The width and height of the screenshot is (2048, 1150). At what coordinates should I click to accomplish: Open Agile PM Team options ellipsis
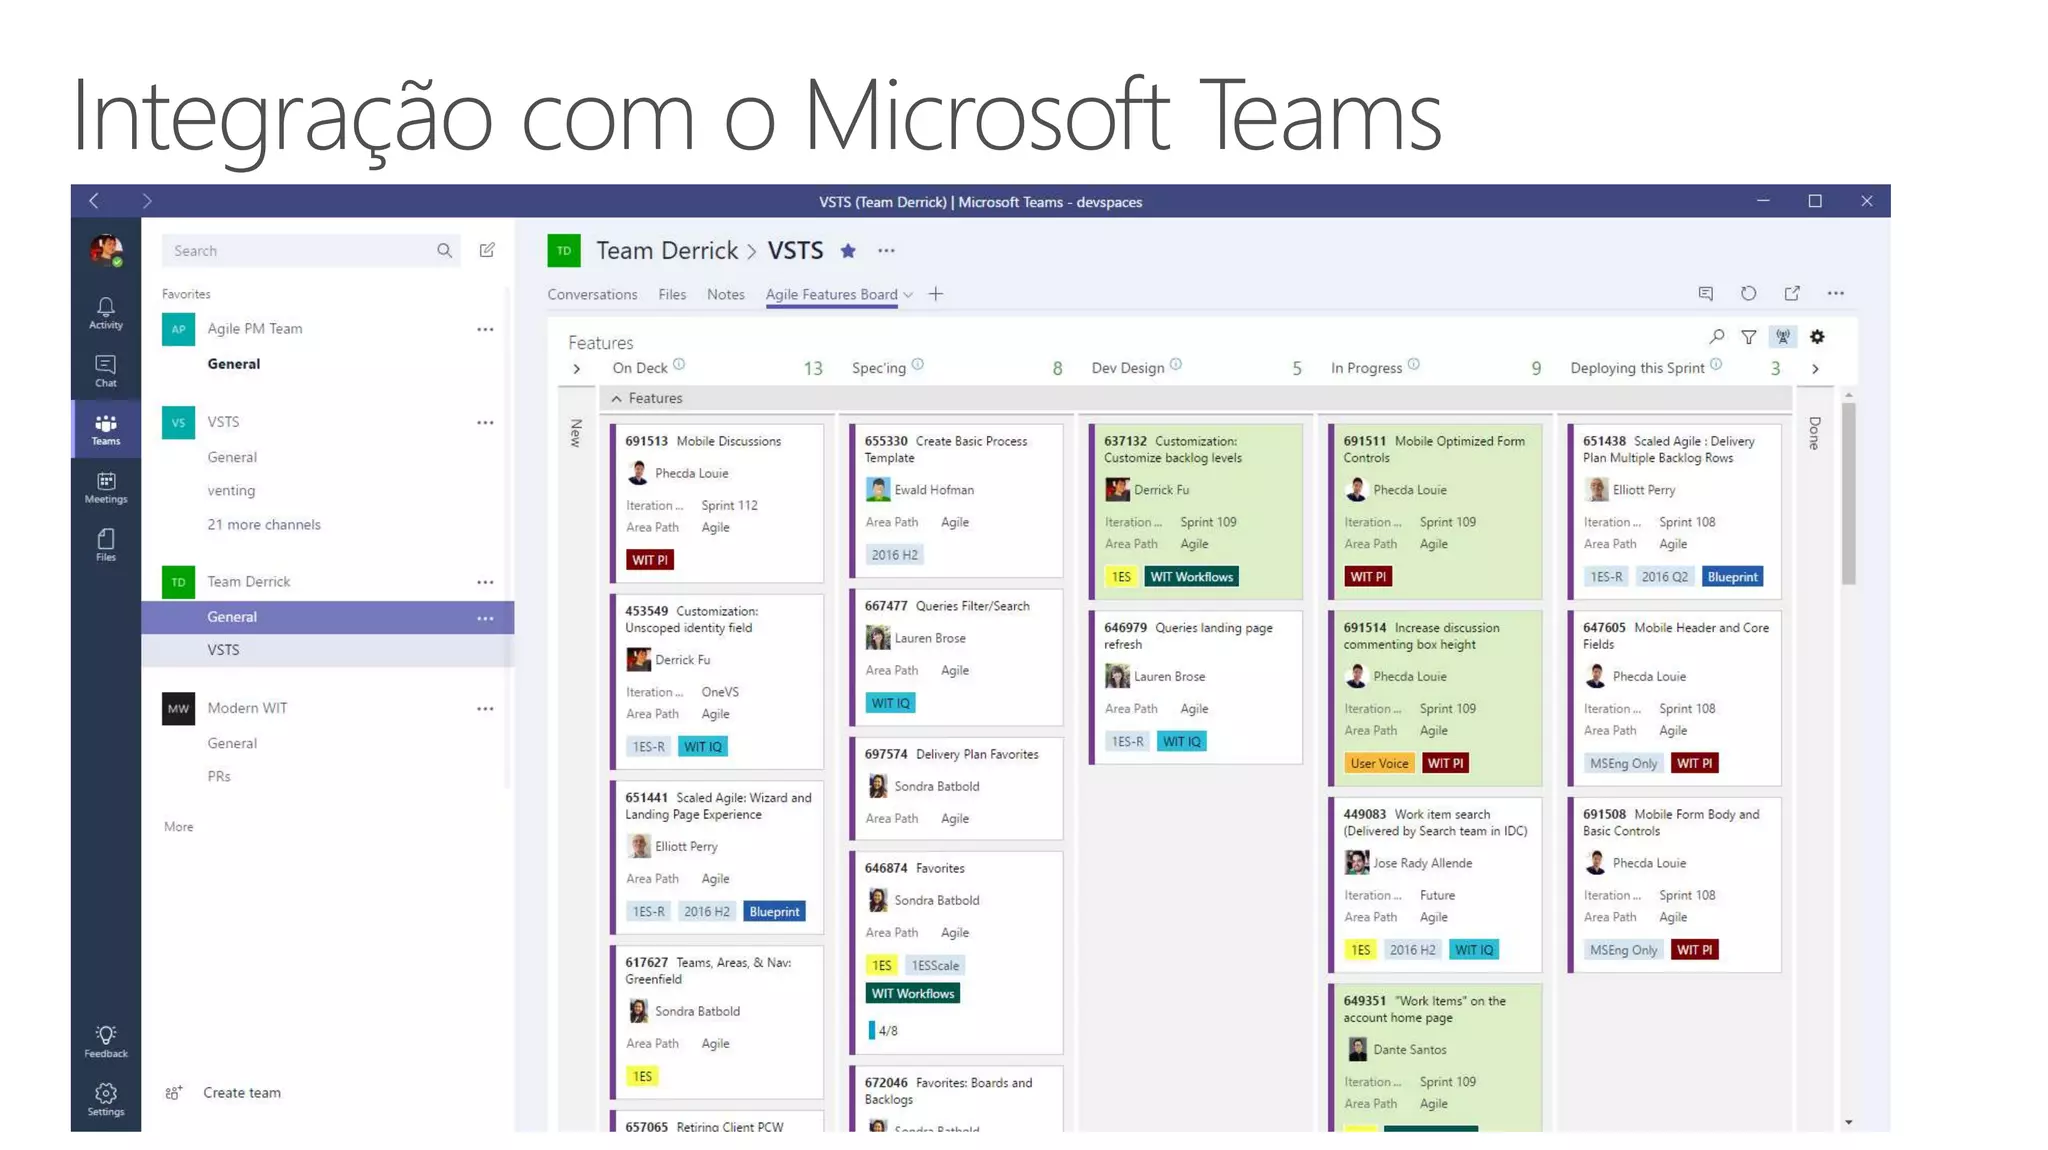point(485,329)
